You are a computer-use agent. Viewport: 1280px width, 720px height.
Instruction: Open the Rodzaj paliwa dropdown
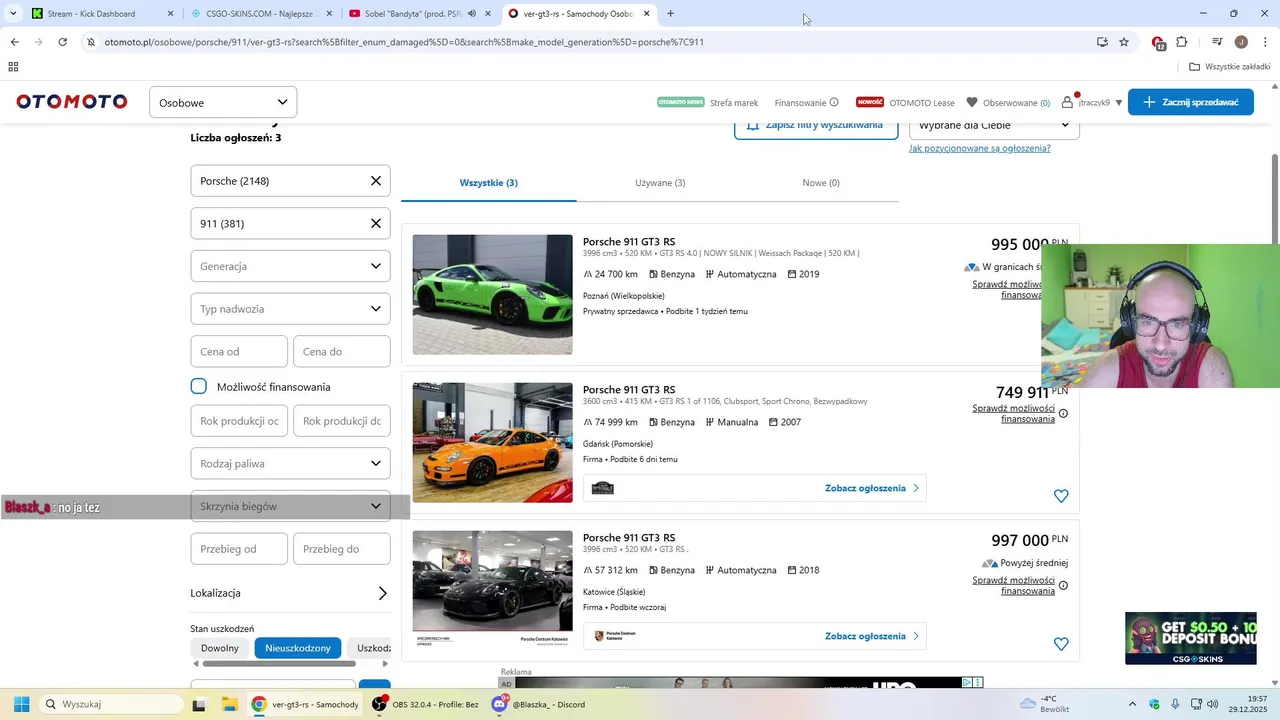[290, 464]
